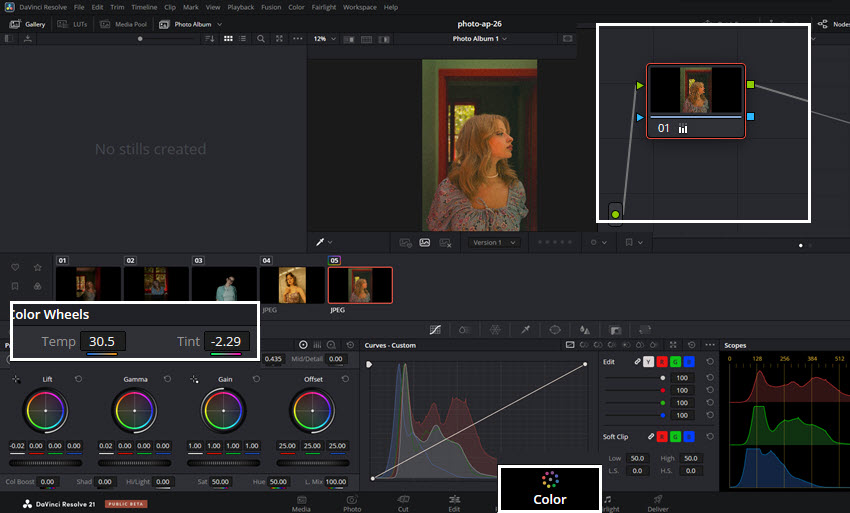850x513 pixels.
Task: Open the gallery three-dots options menu
Action: click(298, 39)
